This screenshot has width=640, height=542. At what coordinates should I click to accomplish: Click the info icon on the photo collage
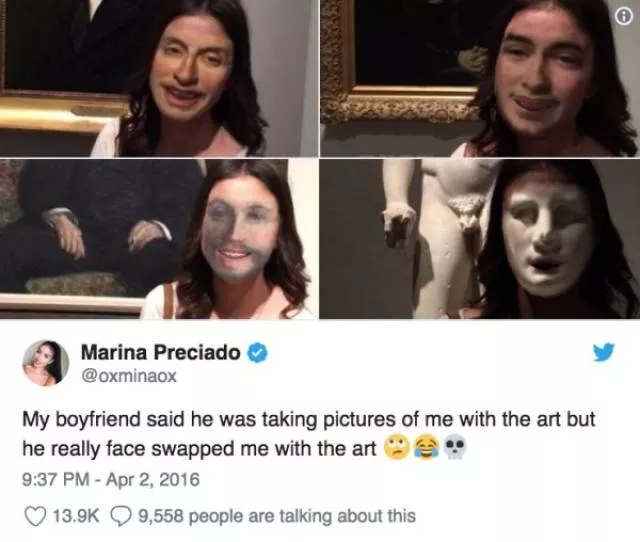[x=622, y=16]
